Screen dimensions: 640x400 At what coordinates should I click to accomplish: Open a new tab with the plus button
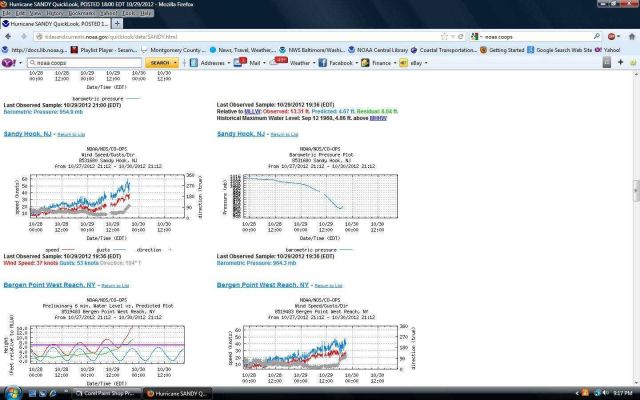pyautogui.click(x=117, y=24)
